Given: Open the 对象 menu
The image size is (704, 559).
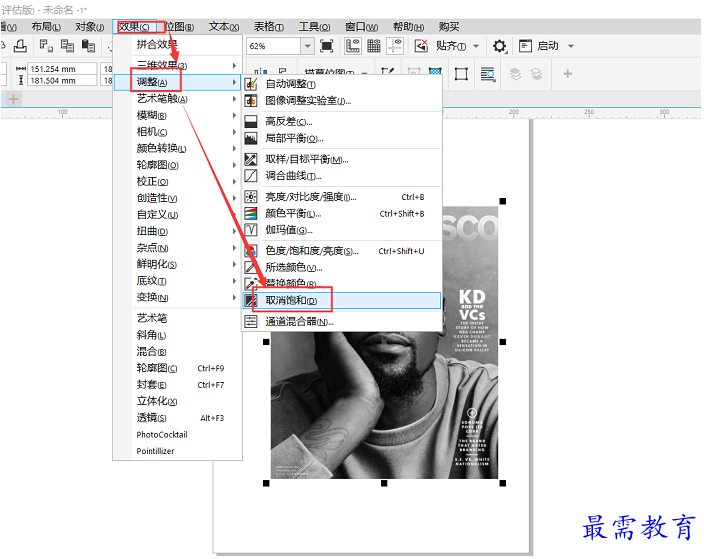Looking at the screenshot, I should pos(89,27).
